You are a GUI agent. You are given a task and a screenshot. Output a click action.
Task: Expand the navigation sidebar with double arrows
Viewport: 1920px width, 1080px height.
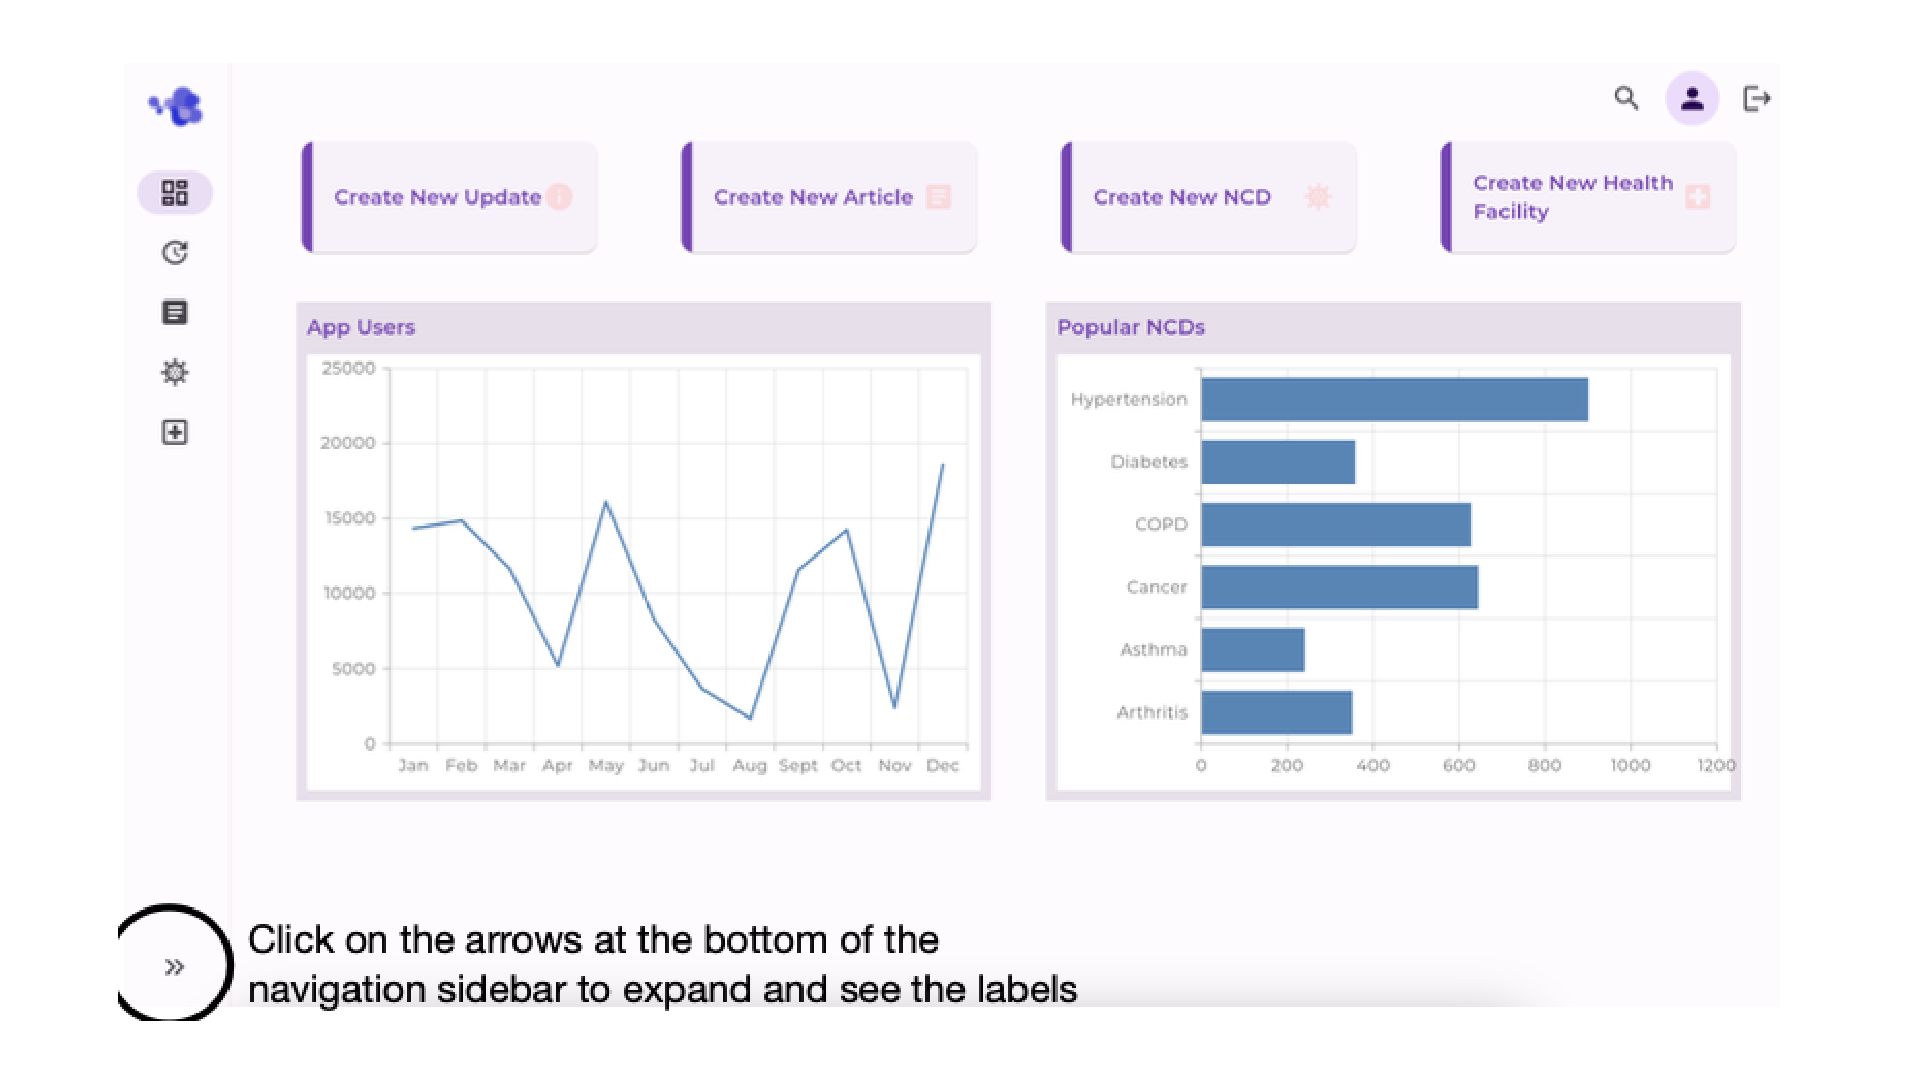tap(175, 967)
